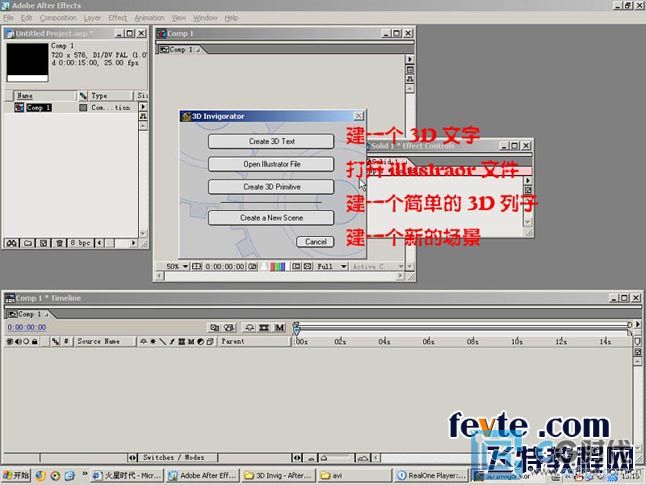Click the find binoculars icon in Project panel
The image size is (646, 485).
pyautogui.click(x=12, y=243)
